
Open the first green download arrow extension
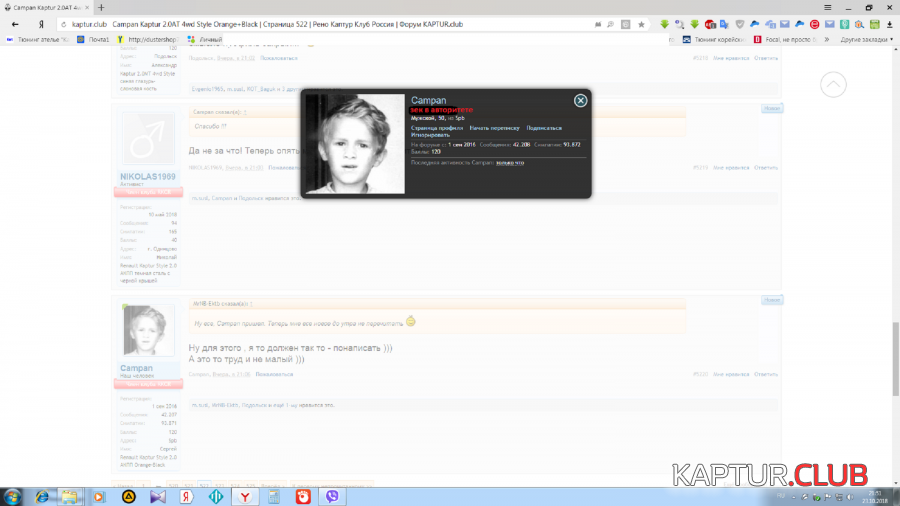coord(664,24)
